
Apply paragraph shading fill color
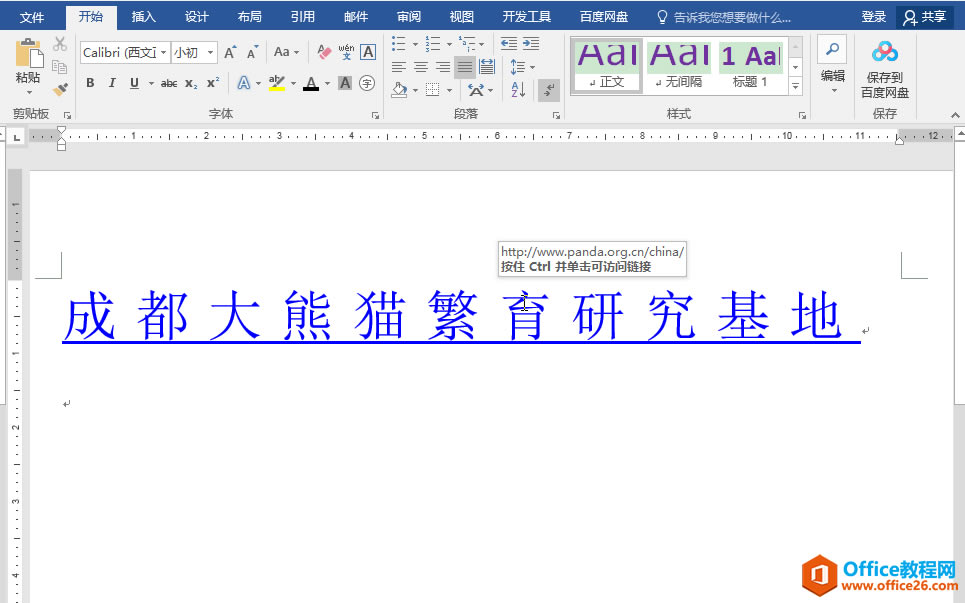(x=399, y=90)
